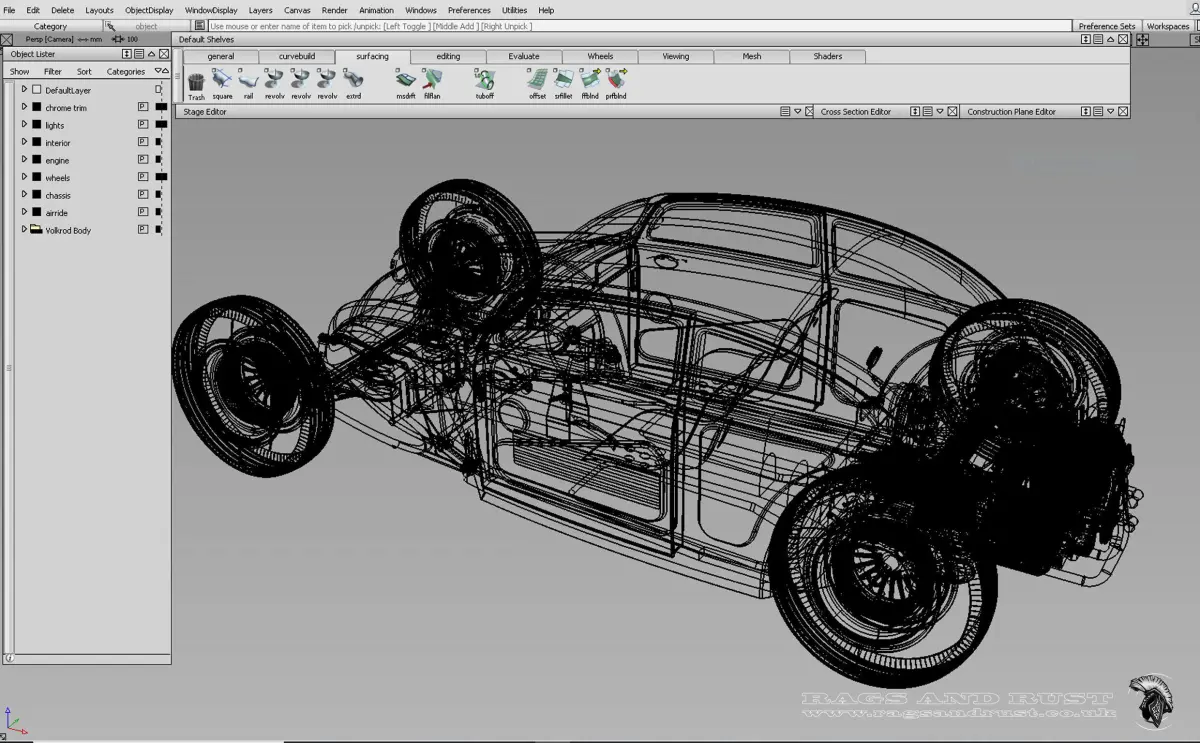The width and height of the screenshot is (1200, 743).
Task: Open the Construction Plane Editor options menu icon
Action: click(x=1099, y=112)
